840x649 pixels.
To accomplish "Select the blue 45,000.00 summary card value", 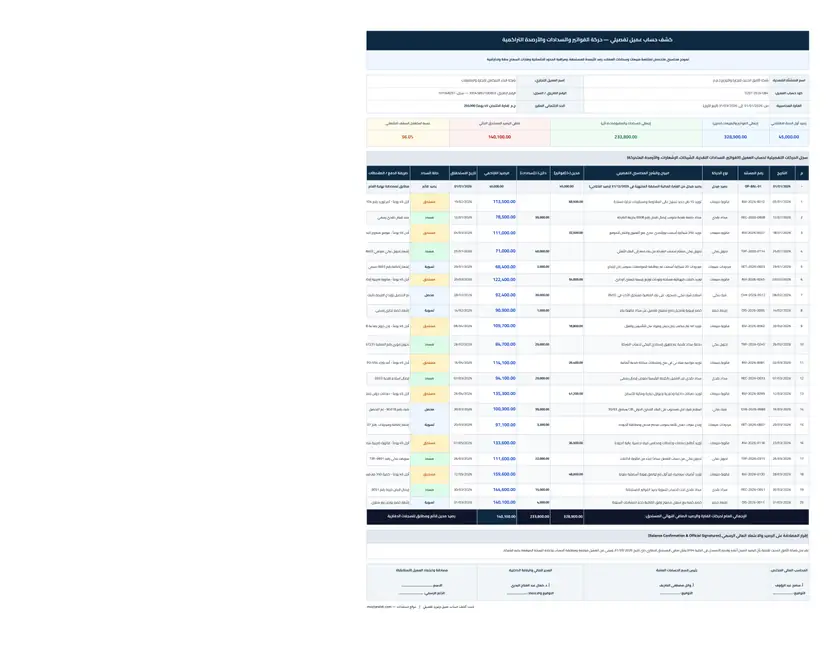I will click(x=789, y=137).
